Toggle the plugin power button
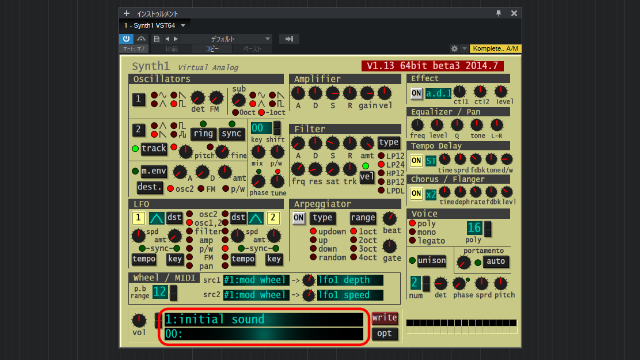This screenshot has height=360, width=640. click(126, 39)
